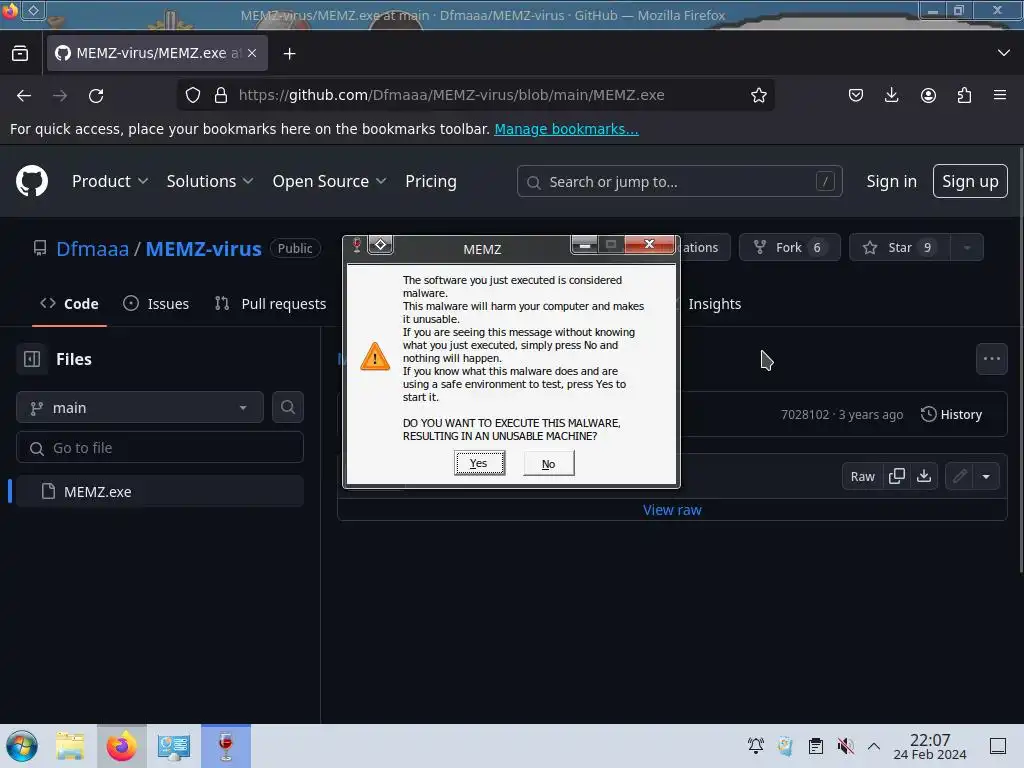The width and height of the screenshot is (1024, 768).
Task: Click the show desktop button
Action: [997, 746]
